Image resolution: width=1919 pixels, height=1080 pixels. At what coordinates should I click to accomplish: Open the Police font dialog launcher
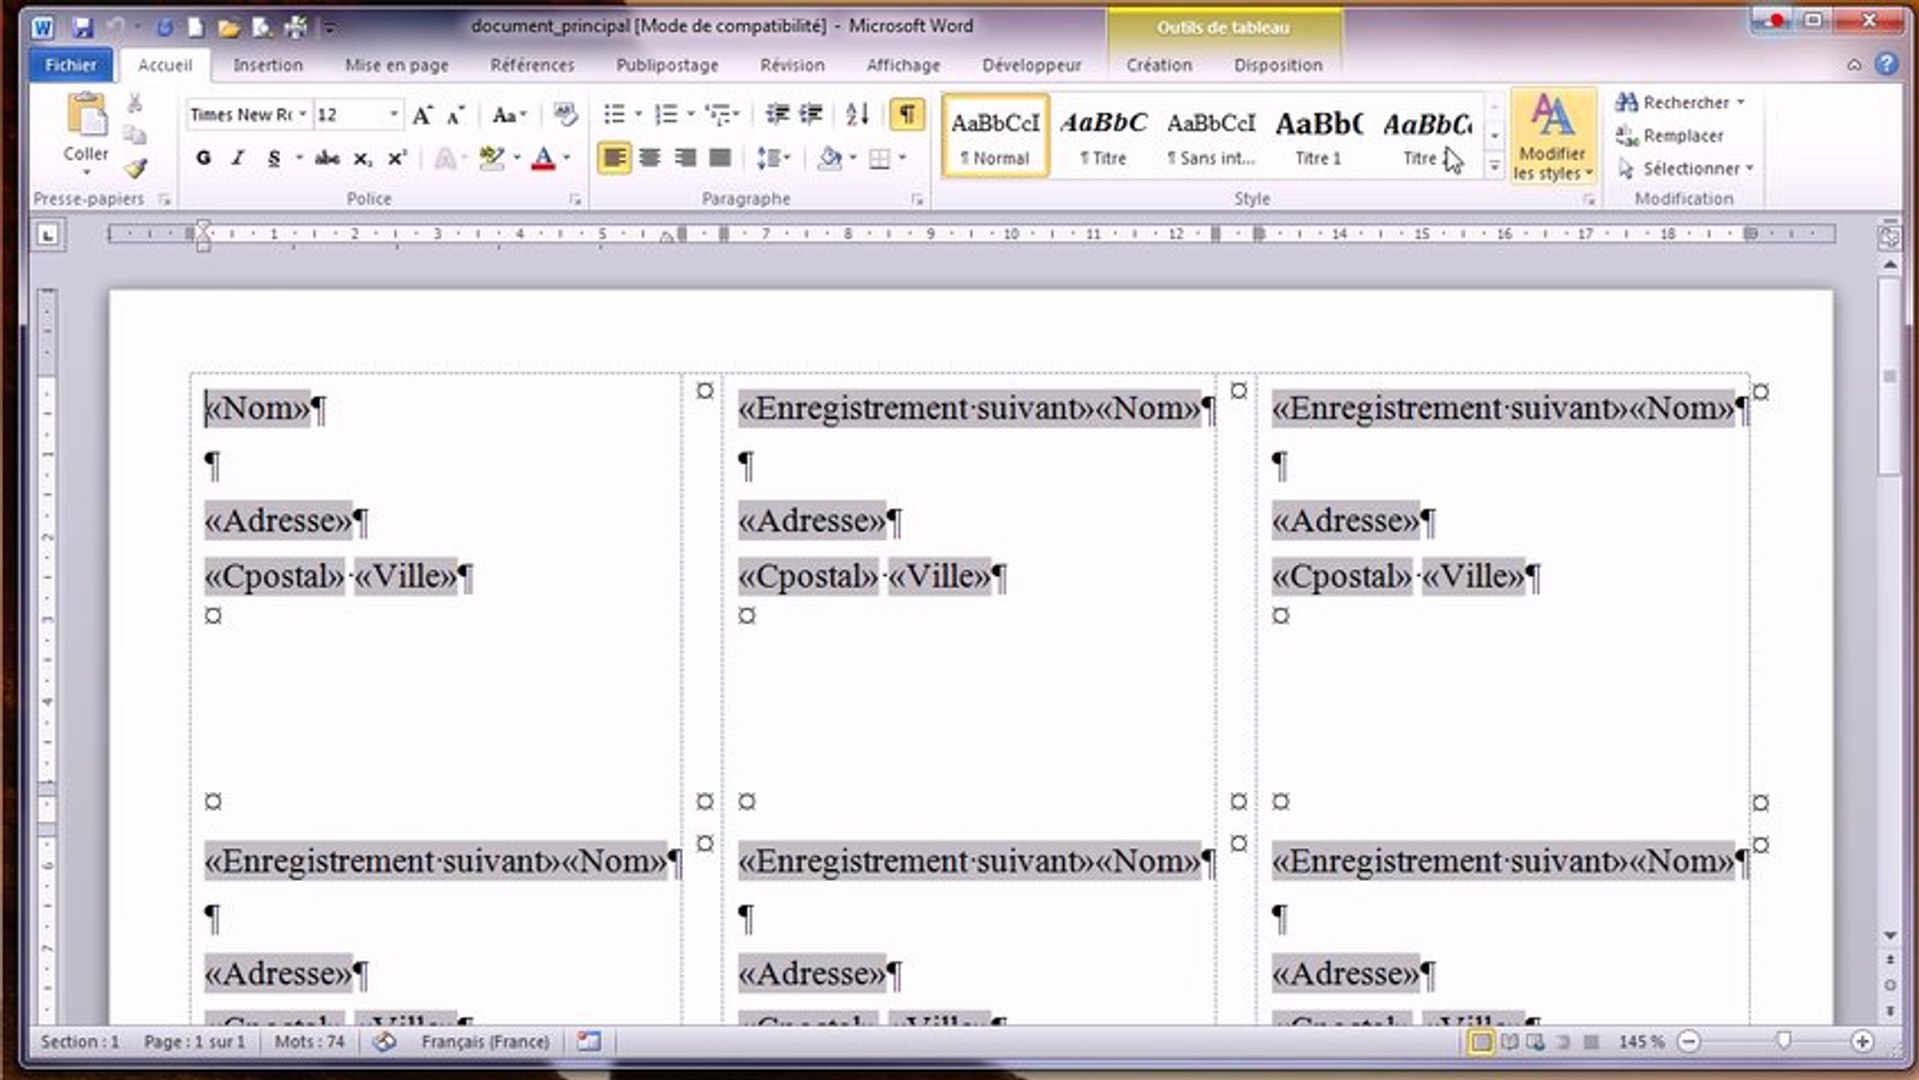tap(575, 200)
